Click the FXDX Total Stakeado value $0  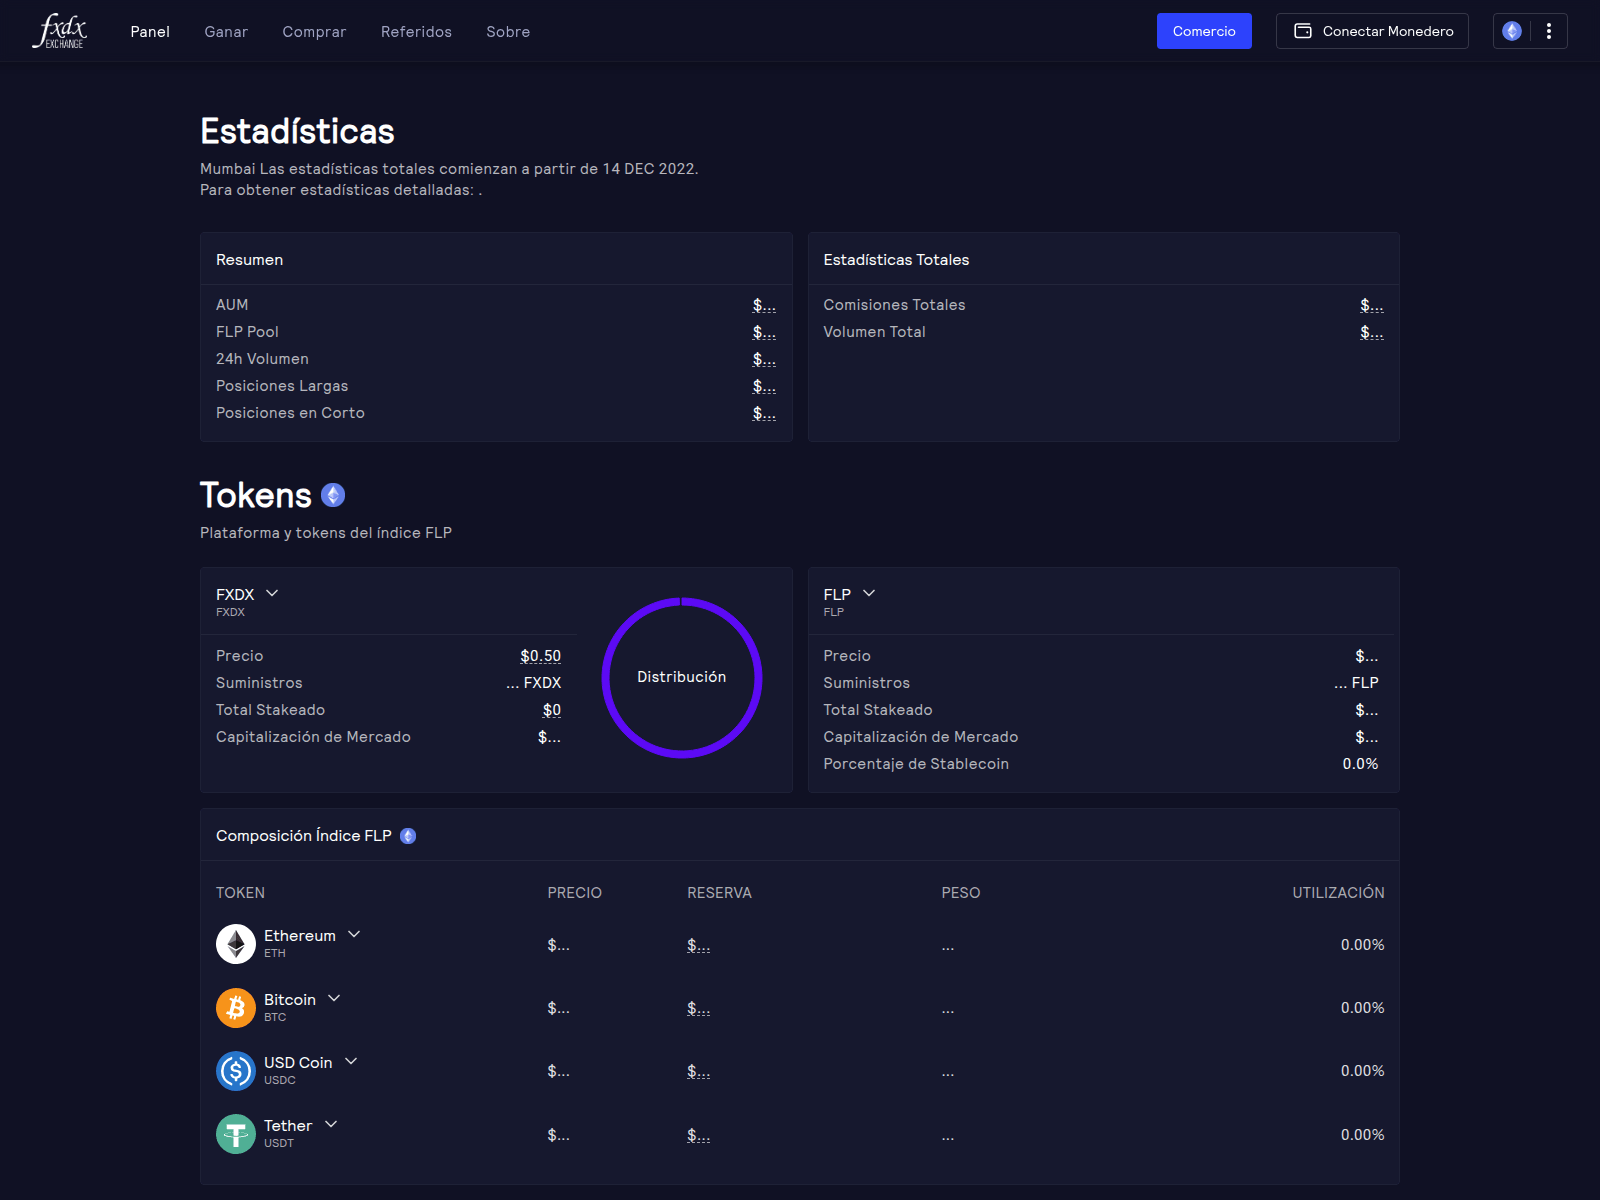(552, 710)
